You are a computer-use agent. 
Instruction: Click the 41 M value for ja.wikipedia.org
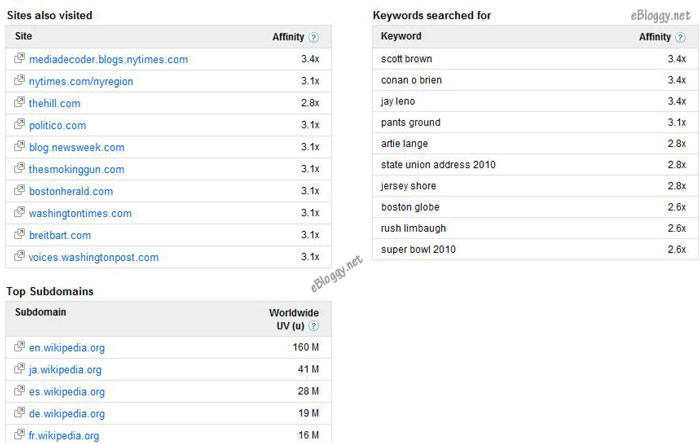coord(308,369)
